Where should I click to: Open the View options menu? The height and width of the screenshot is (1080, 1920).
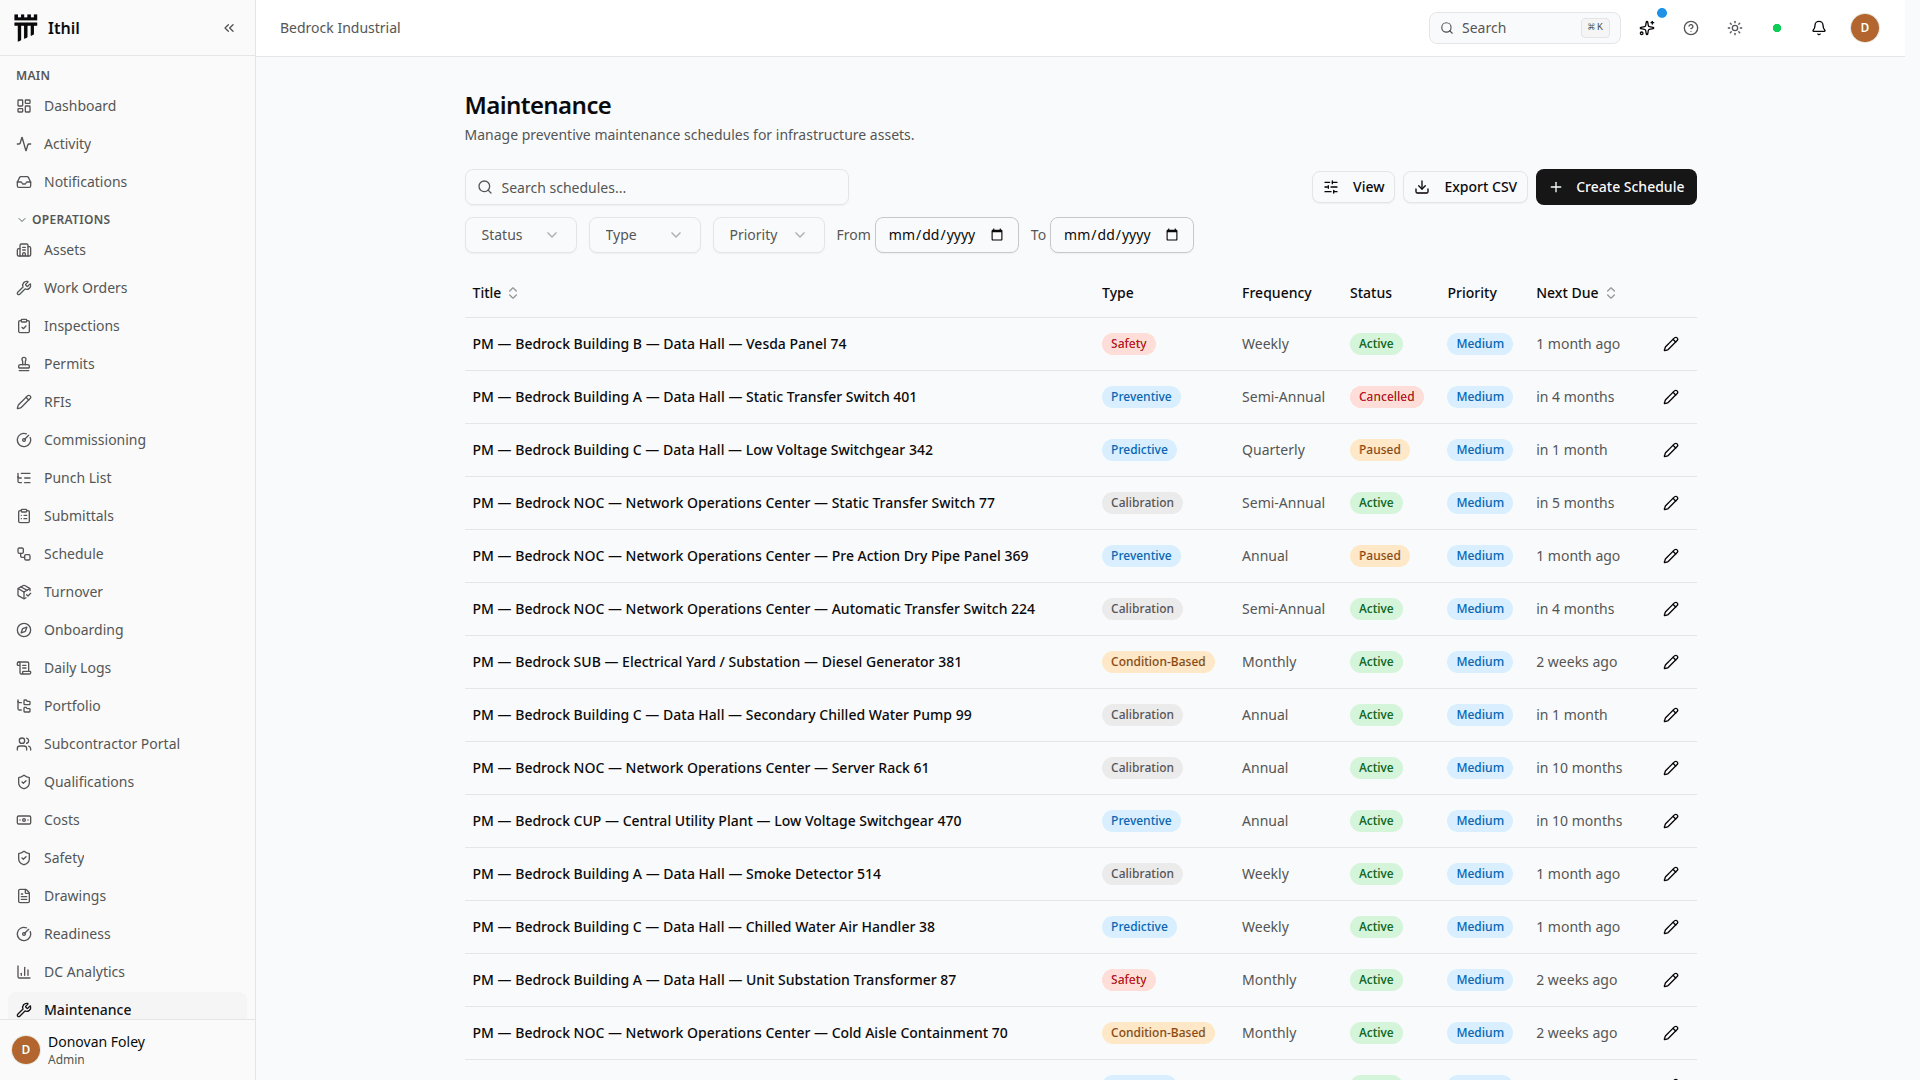pyautogui.click(x=1353, y=187)
